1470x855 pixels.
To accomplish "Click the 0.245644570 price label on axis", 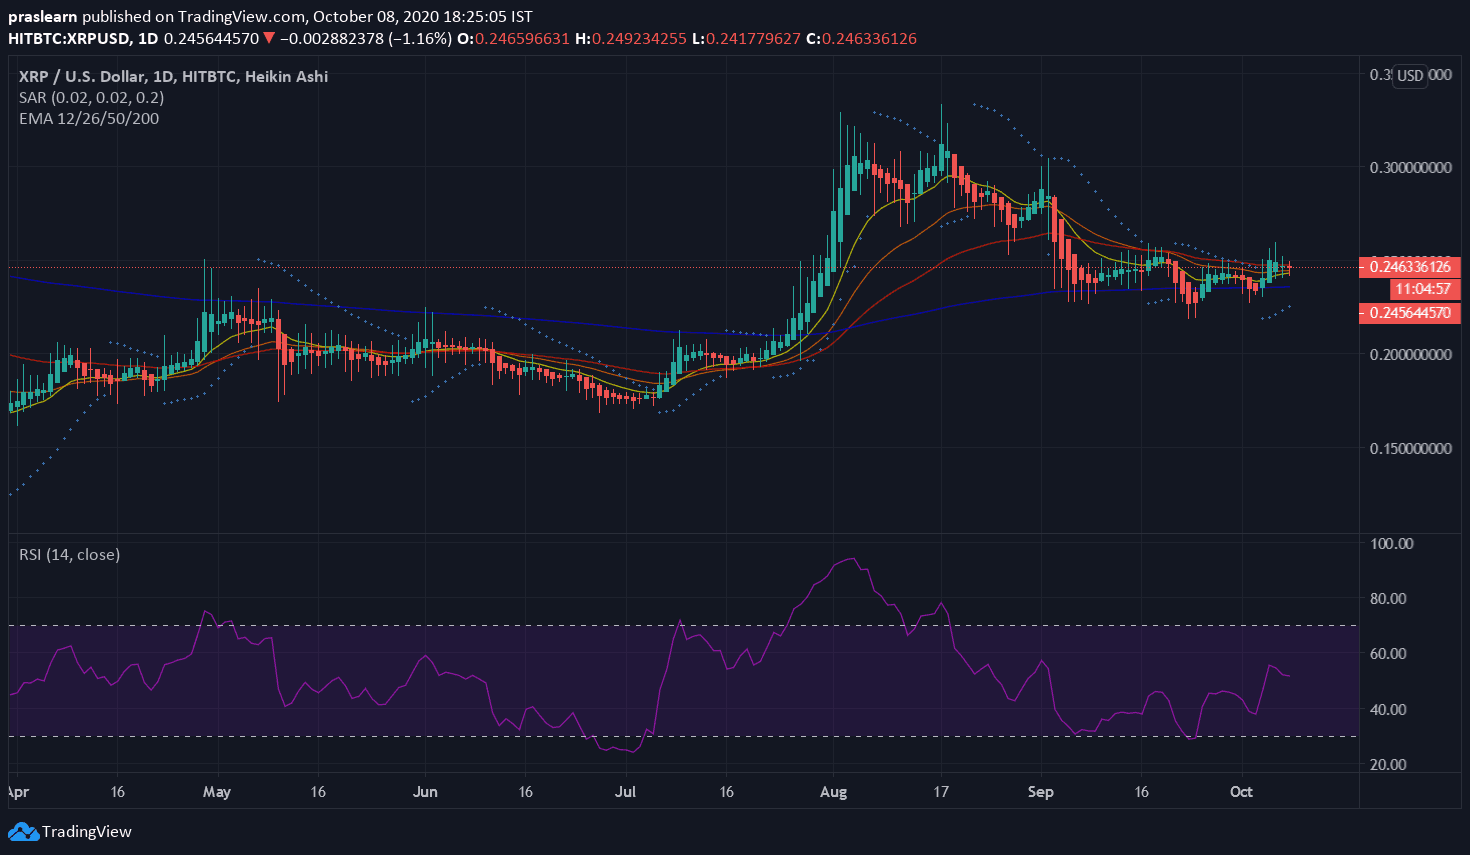I will [1409, 313].
